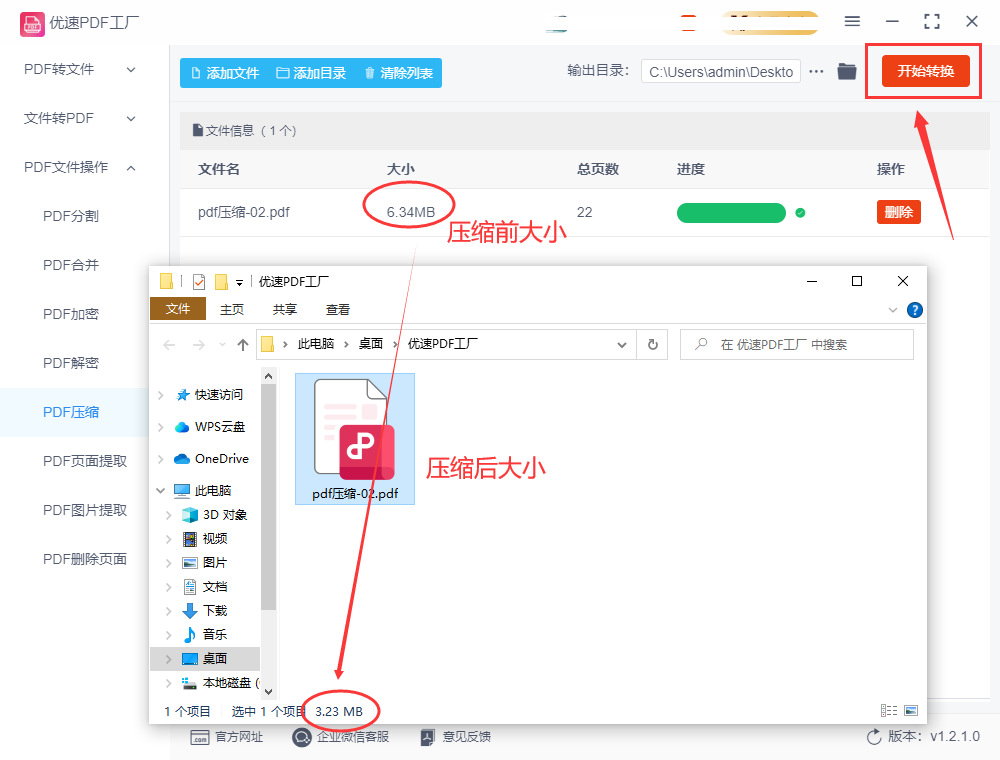Select PDF页面提取 in the sidebar
This screenshot has width=1000, height=760.
(x=85, y=461)
